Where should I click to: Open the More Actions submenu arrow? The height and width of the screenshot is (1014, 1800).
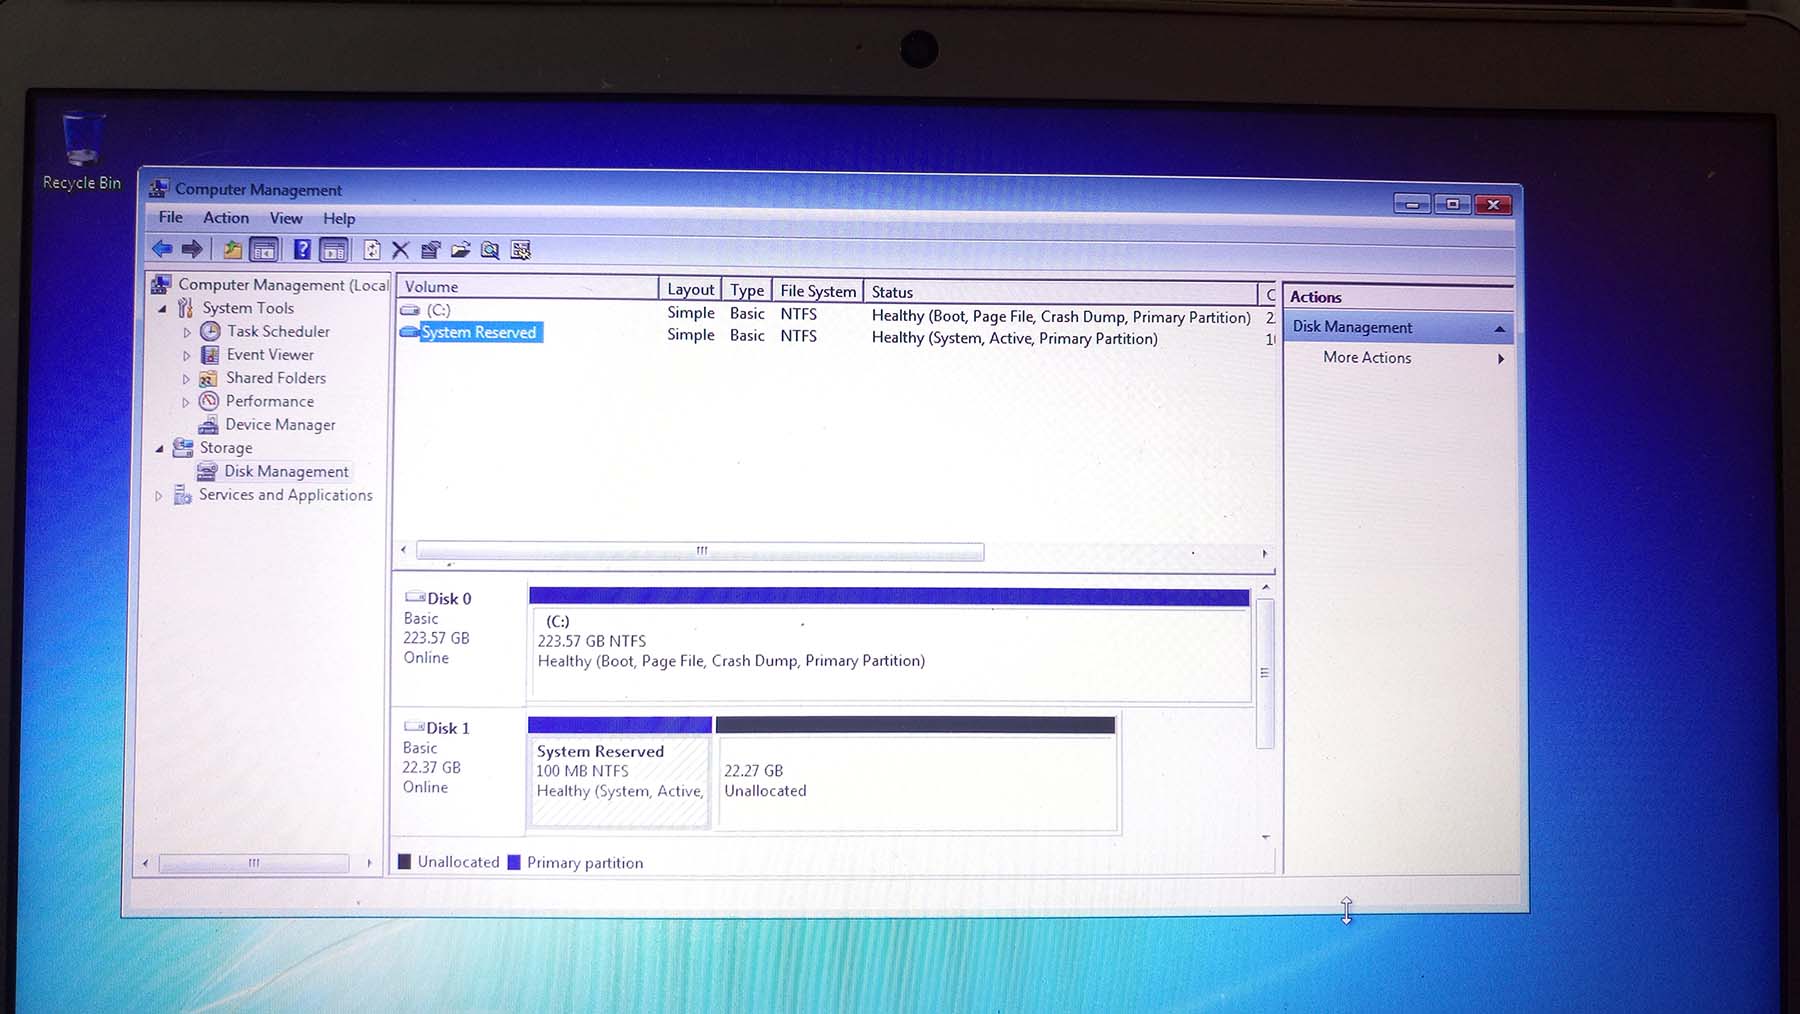1500,359
